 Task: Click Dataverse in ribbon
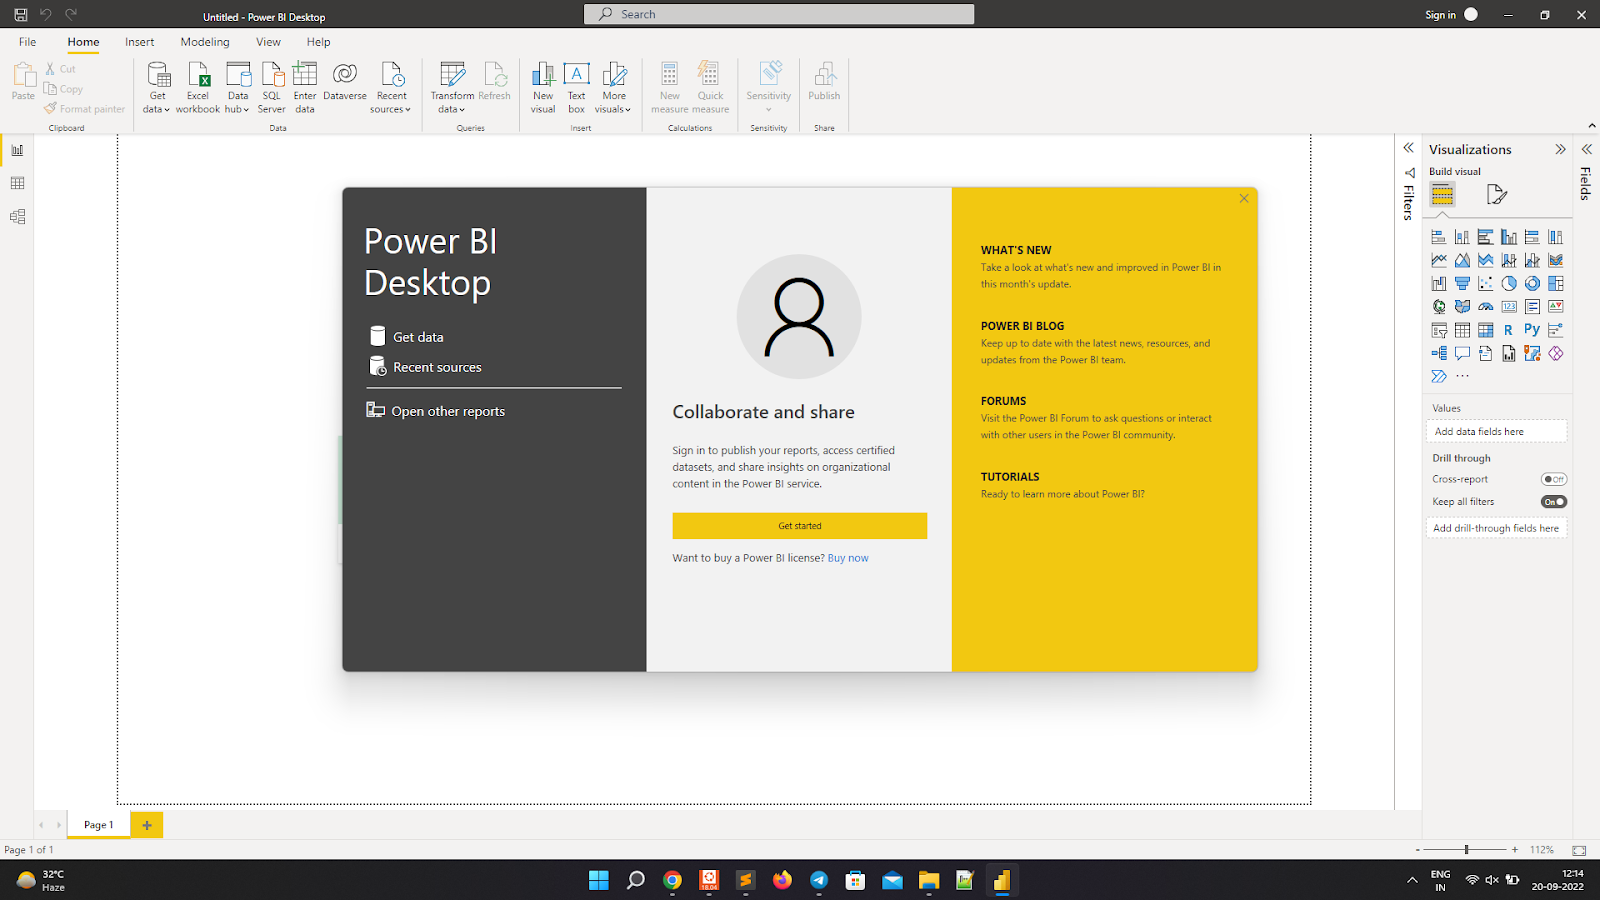(x=345, y=82)
